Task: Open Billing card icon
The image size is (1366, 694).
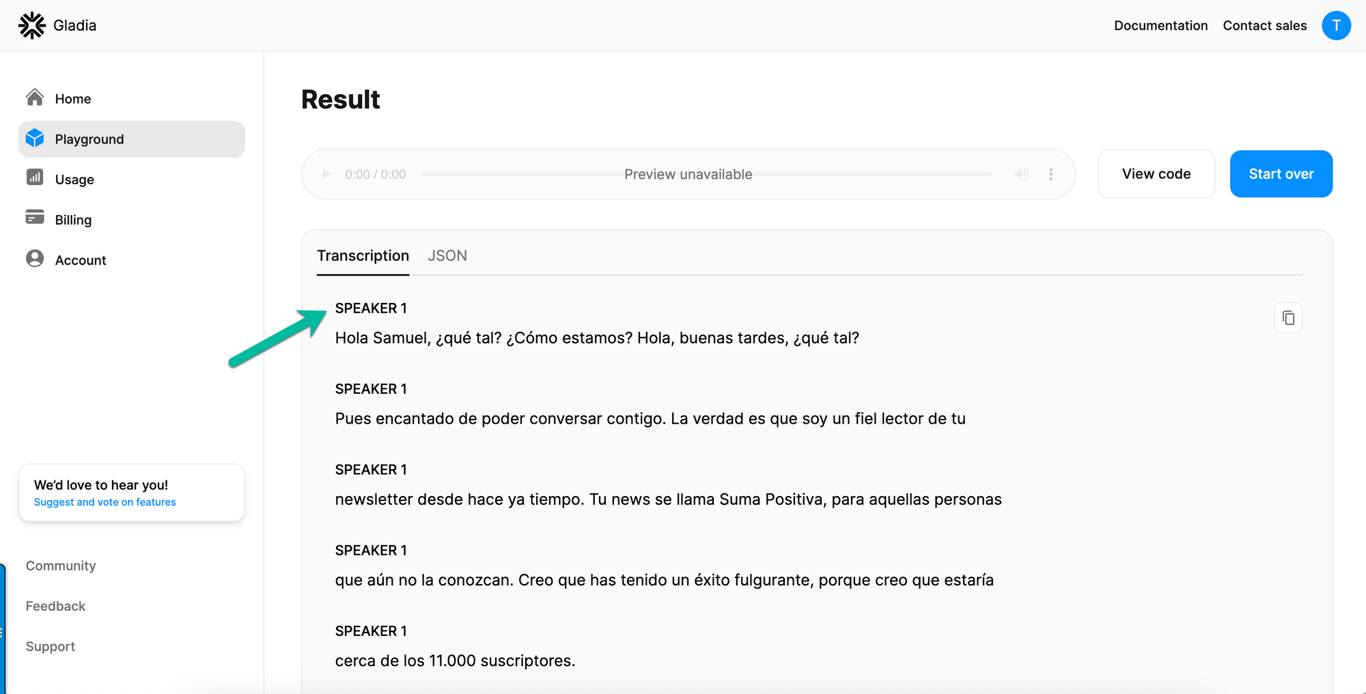Action: click(x=35, y=218)
